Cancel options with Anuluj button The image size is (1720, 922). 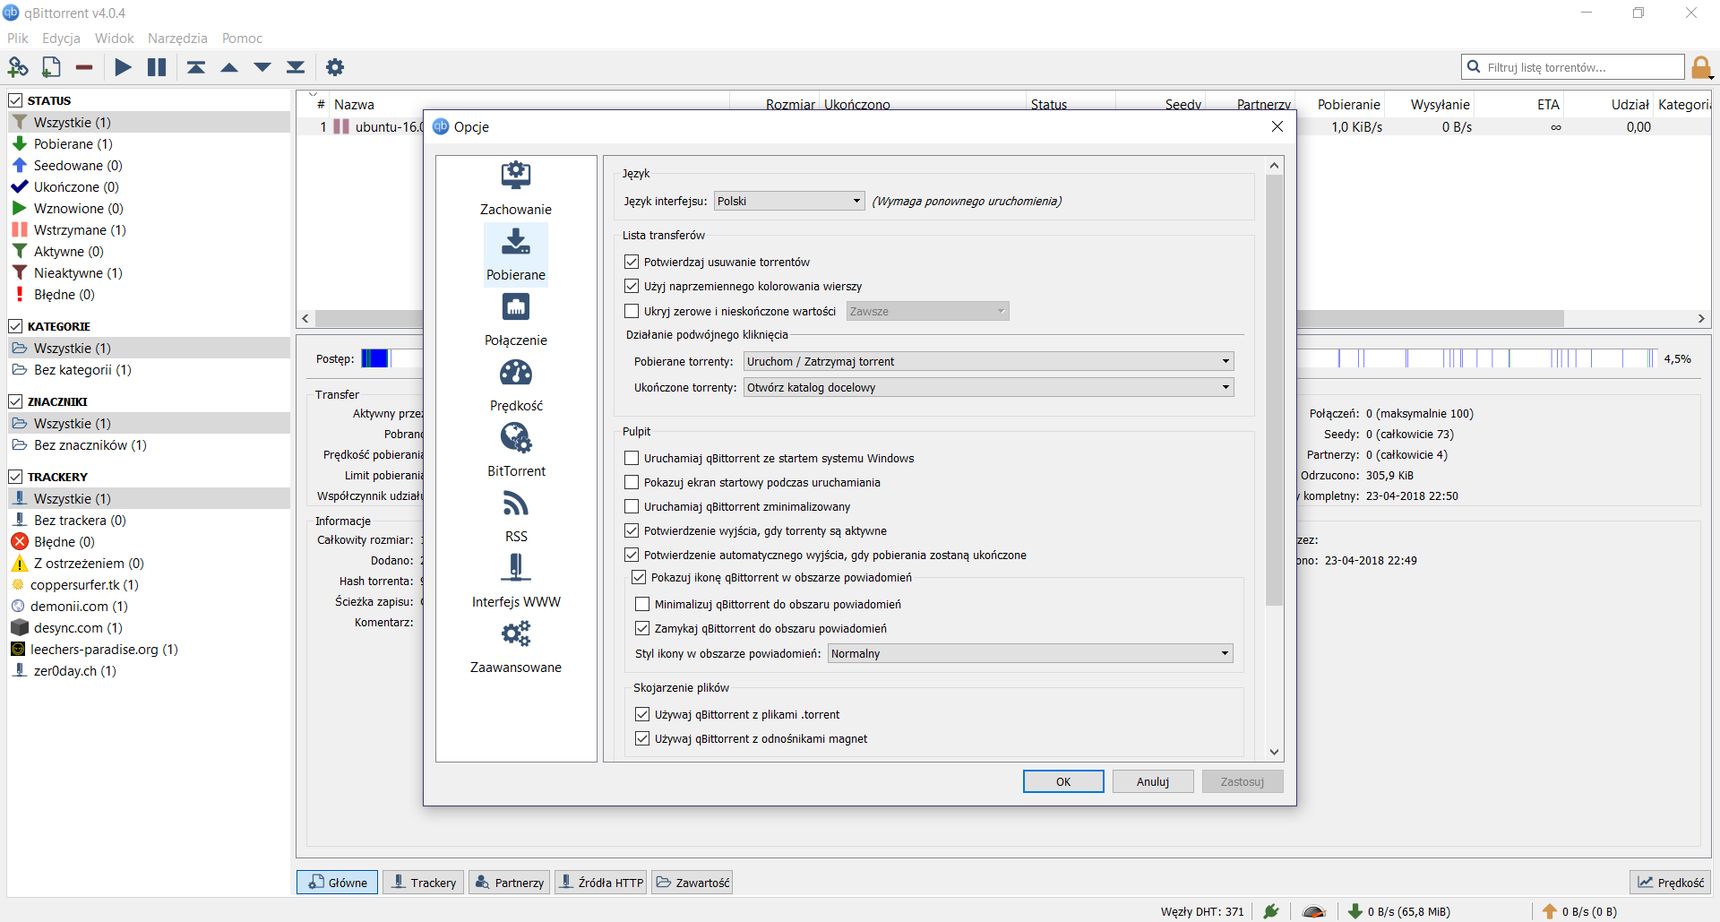tap(1153, 782)
